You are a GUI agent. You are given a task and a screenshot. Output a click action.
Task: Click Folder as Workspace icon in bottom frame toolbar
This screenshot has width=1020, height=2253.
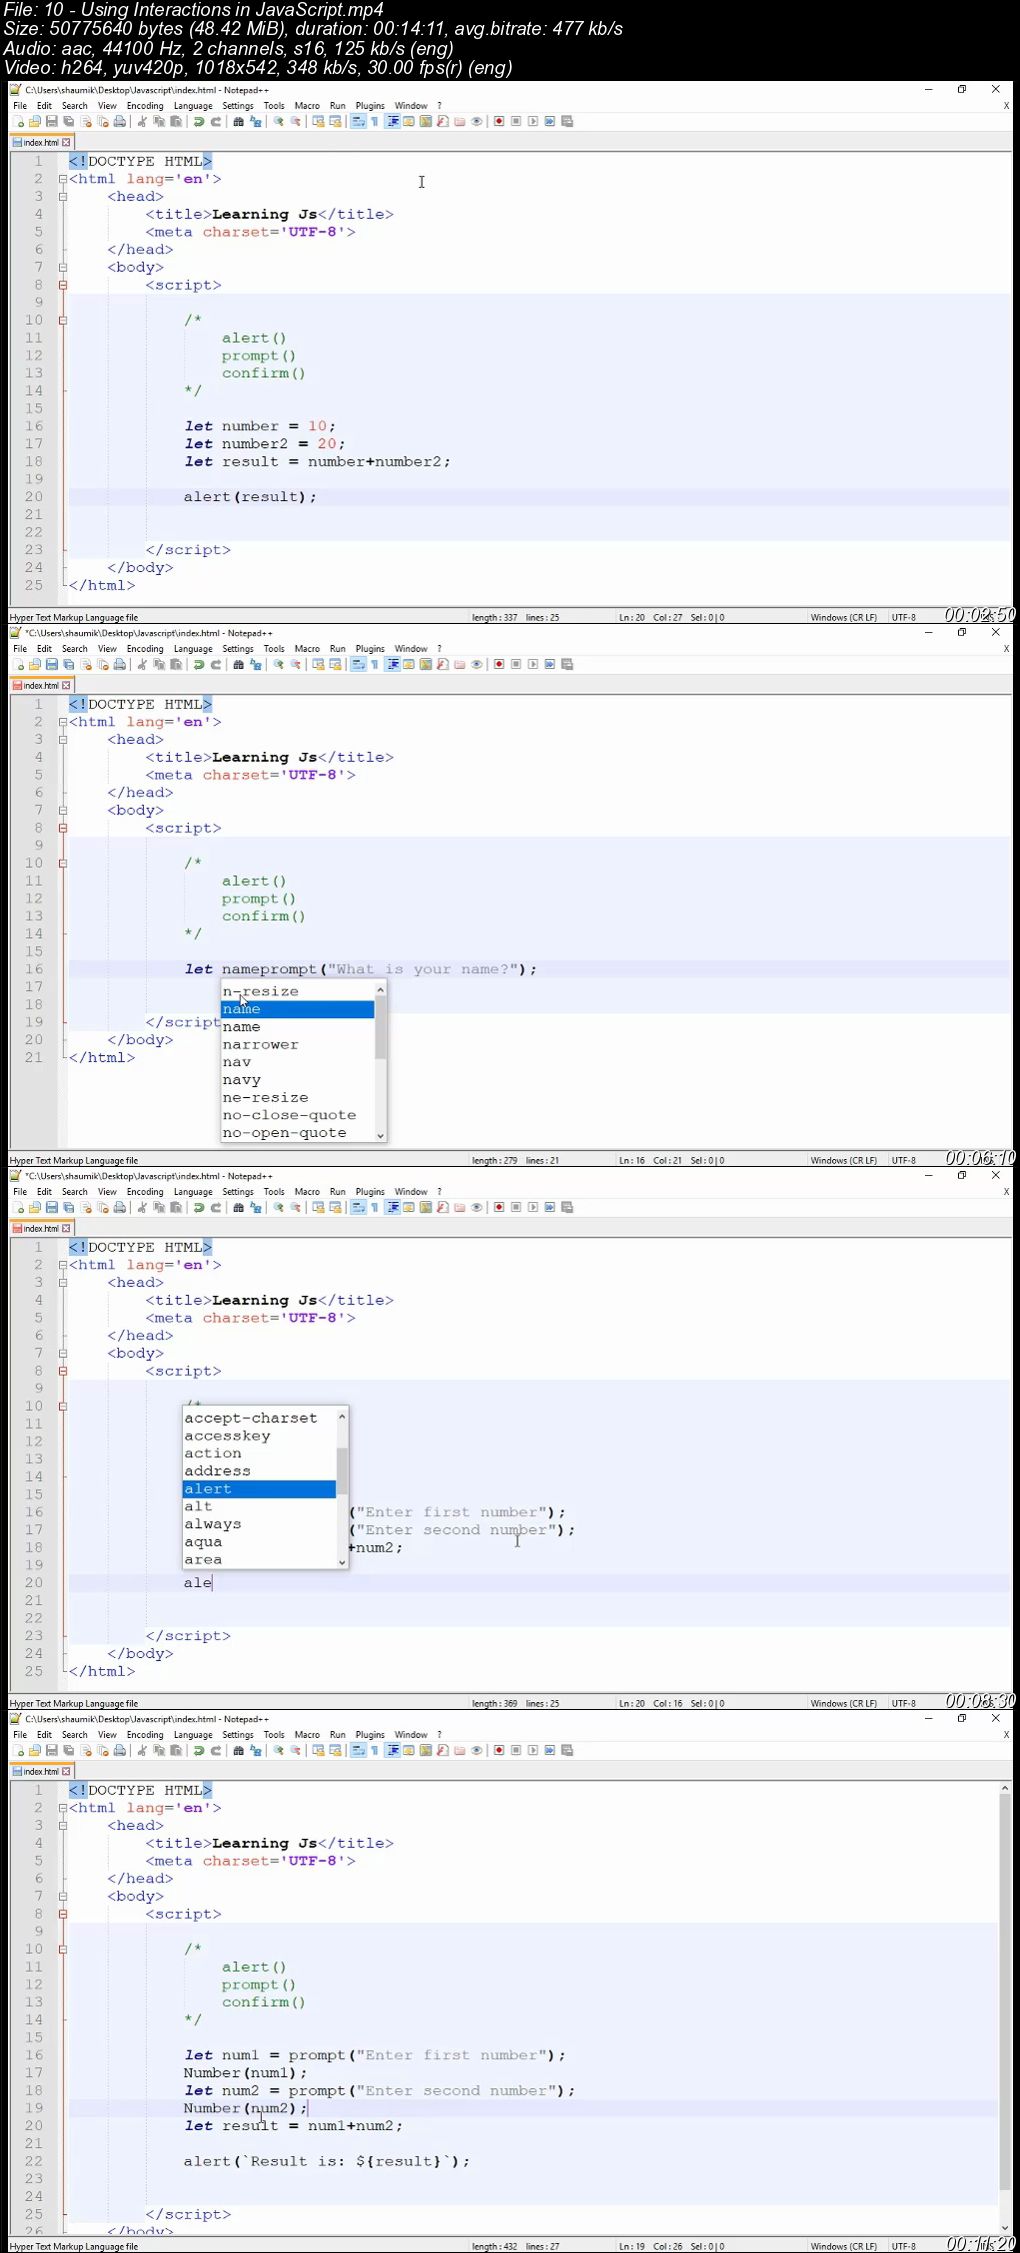(x=459, y=1751)
